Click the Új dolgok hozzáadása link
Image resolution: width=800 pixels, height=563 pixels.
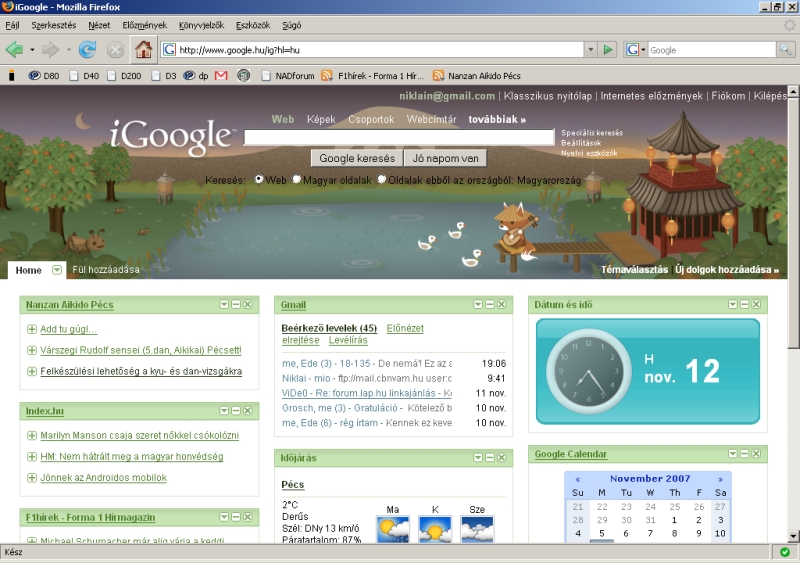727,270
